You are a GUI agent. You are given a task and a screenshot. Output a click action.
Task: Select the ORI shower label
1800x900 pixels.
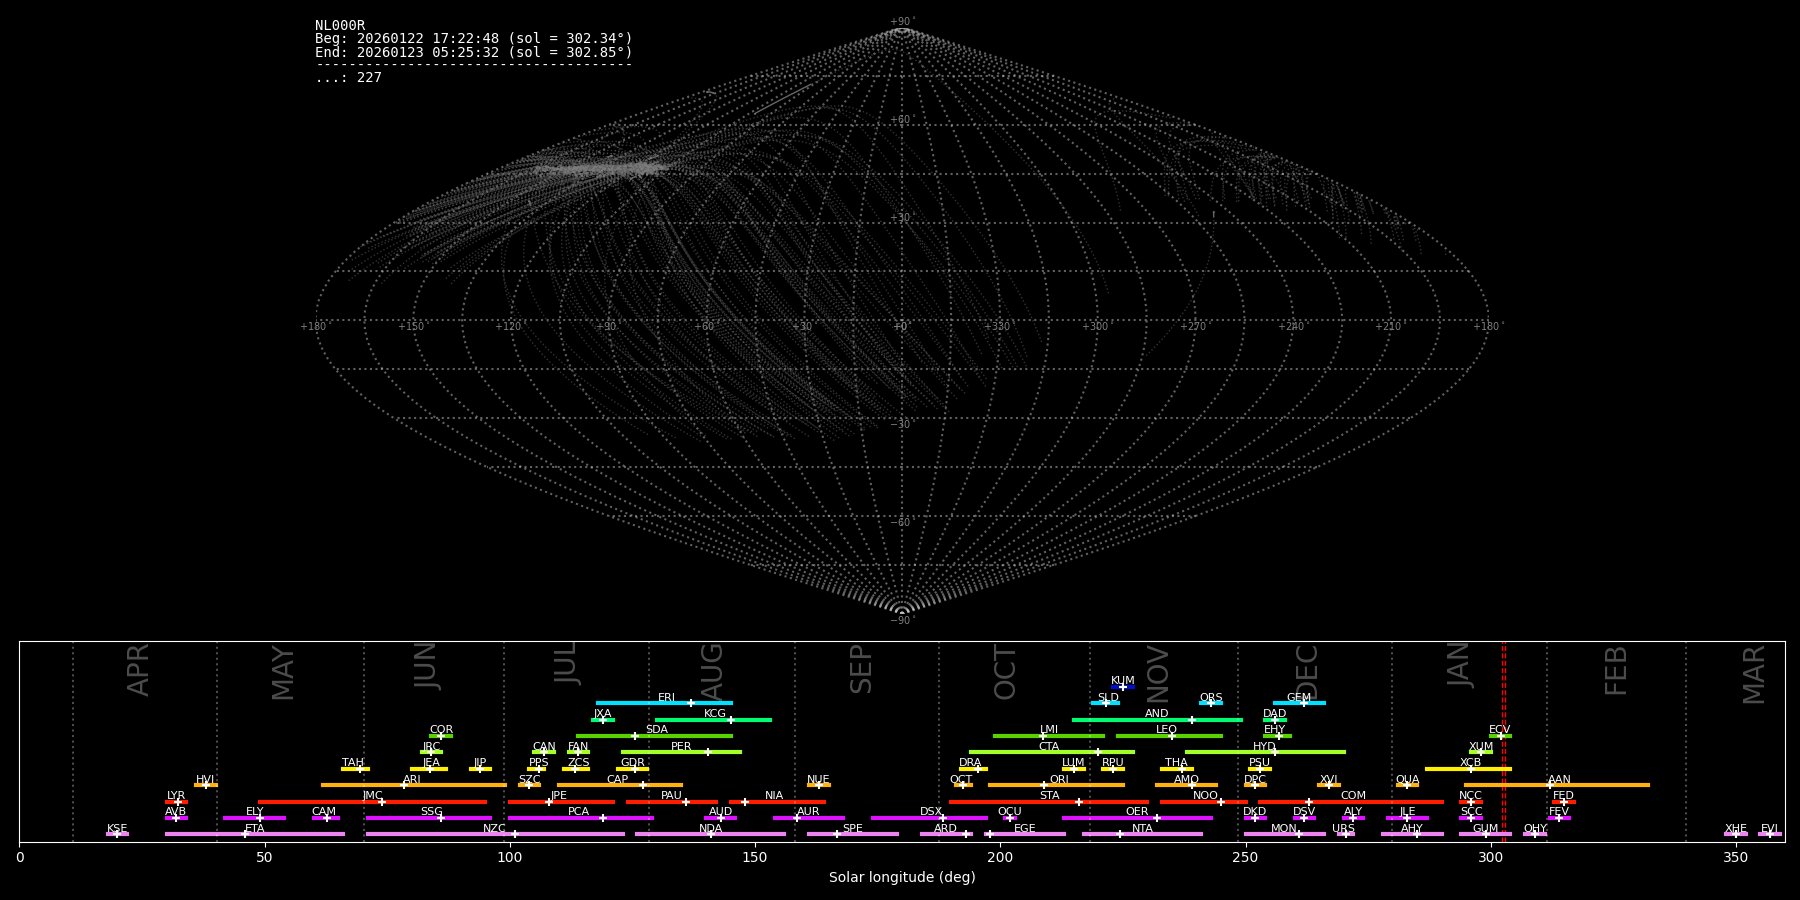tap(1059, 780)
